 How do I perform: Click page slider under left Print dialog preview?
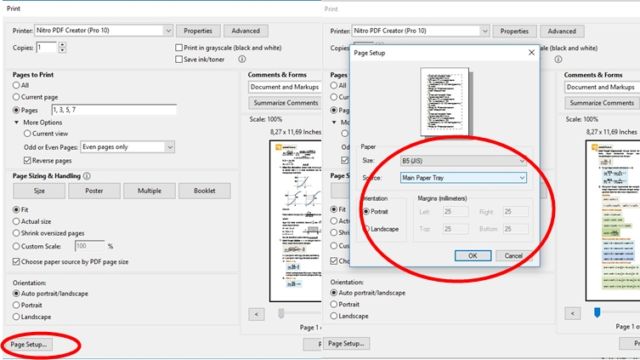pyautogui.click(x=281, y=313)
